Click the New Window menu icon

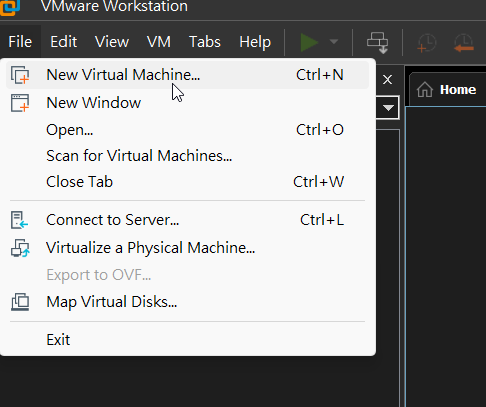point(20,103)
